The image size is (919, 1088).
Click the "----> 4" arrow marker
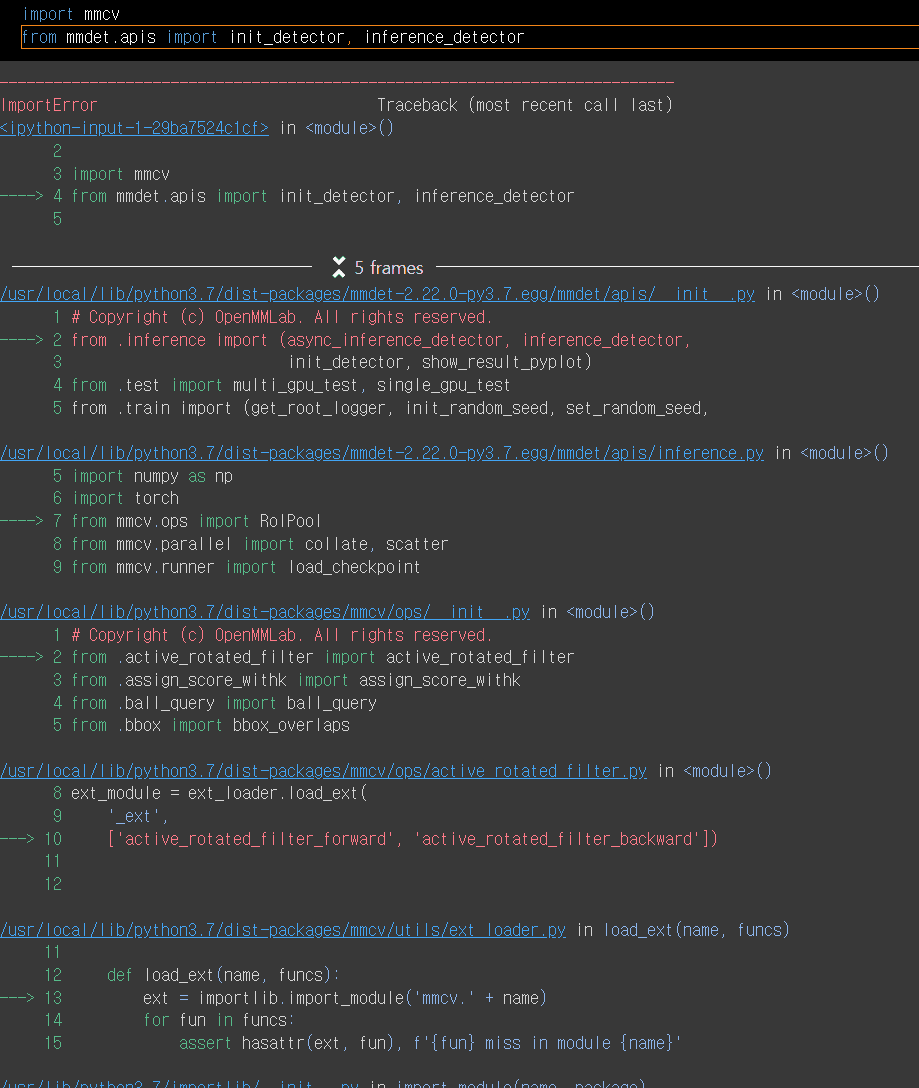pos(31,196)
